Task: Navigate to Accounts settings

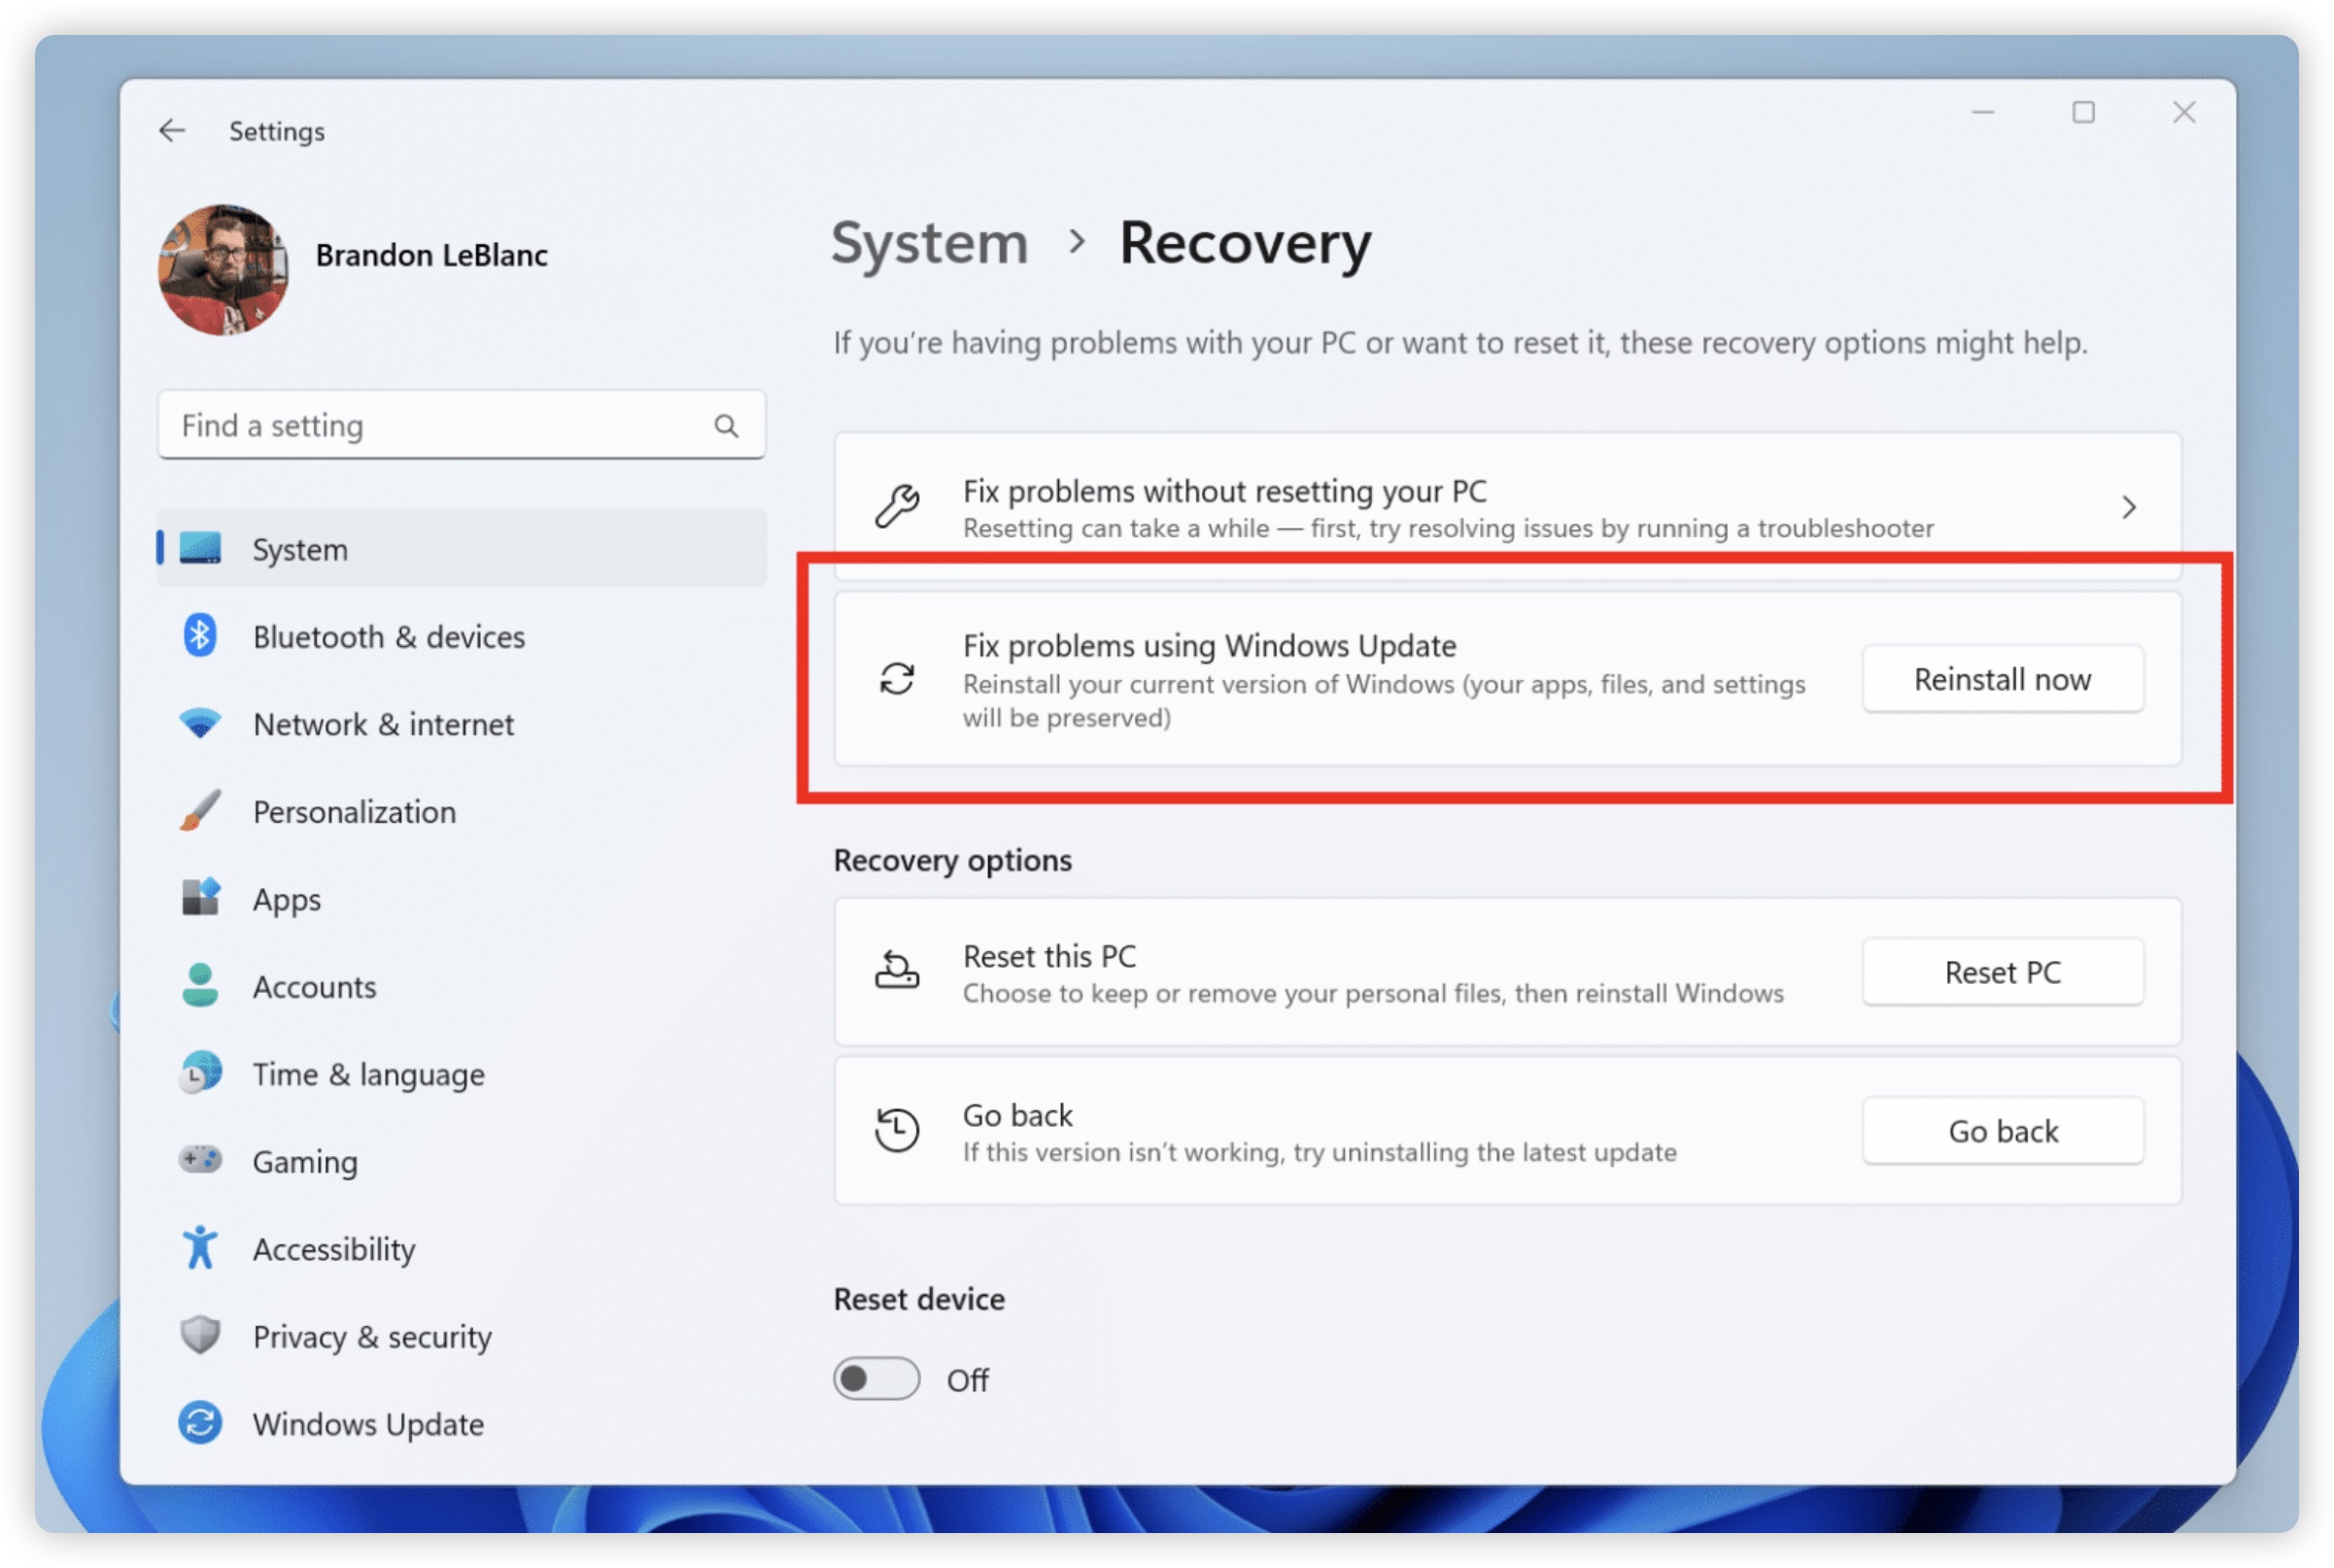Action: click(x=315, y=987)
